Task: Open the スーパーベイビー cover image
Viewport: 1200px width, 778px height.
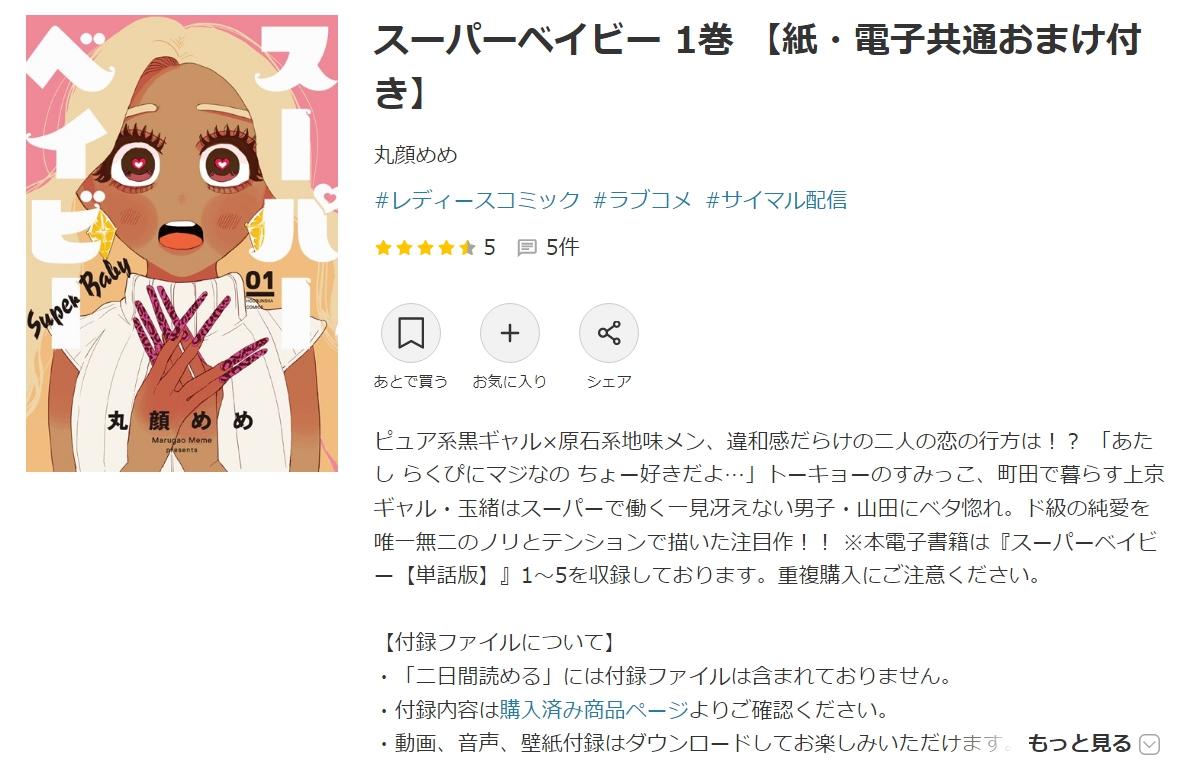Action: [x=182, y=243]
